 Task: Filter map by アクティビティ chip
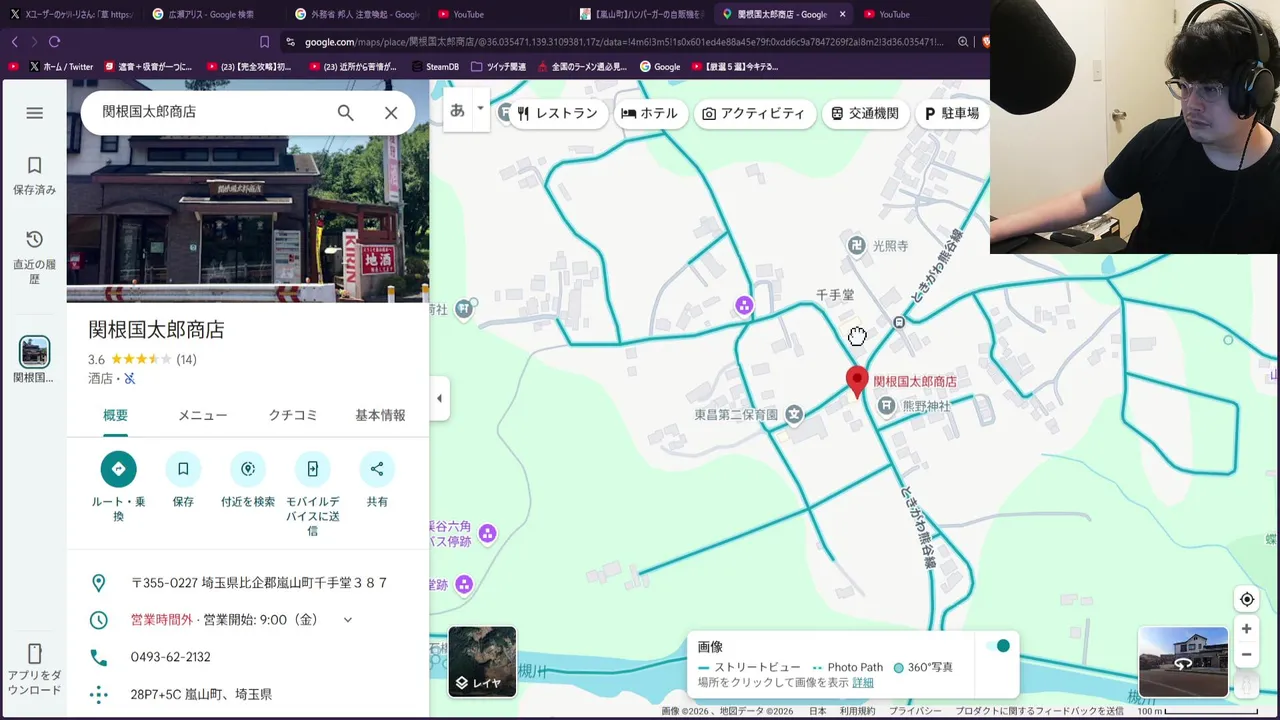click(x=753, y=114)
